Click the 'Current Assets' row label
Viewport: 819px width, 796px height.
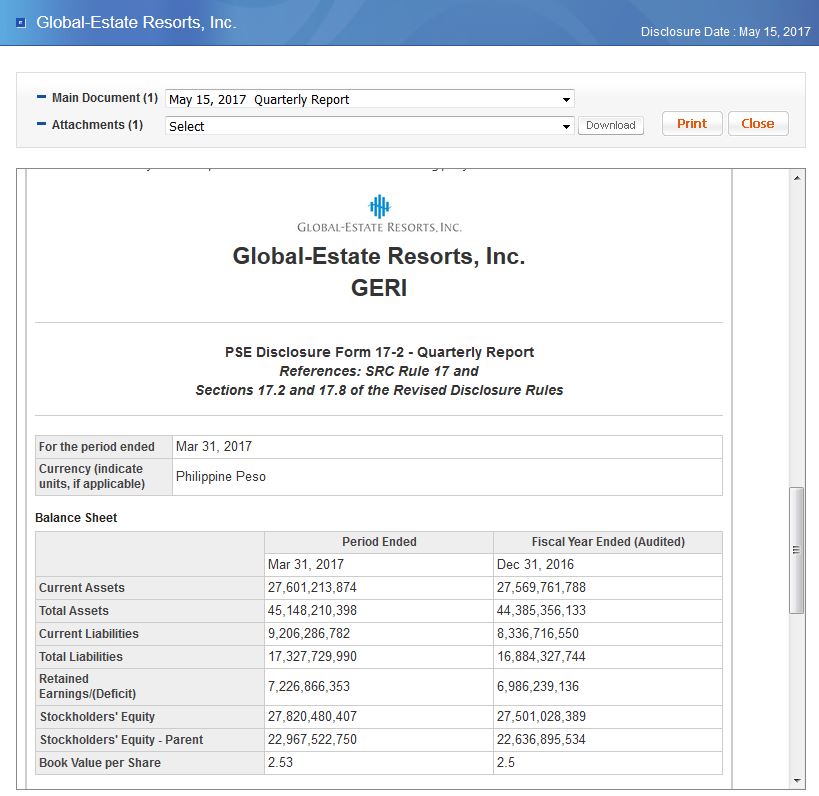pos(81,588)
